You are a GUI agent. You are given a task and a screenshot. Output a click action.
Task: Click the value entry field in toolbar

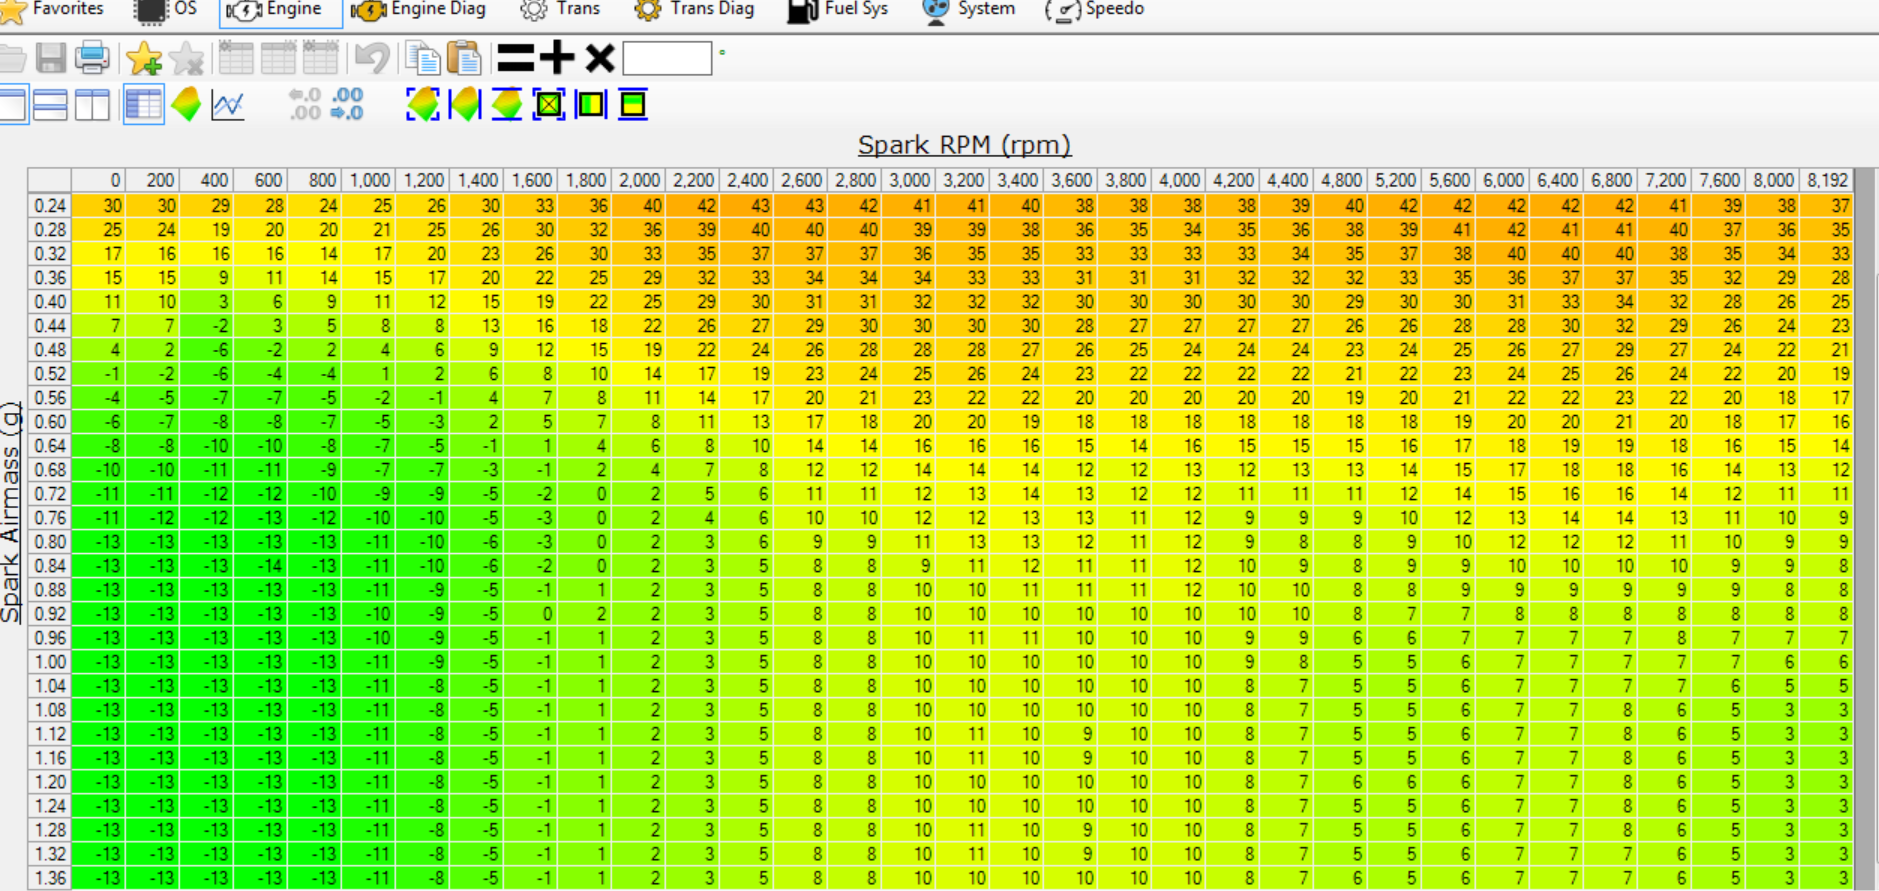pyautogui.click(x=667, y=58)
